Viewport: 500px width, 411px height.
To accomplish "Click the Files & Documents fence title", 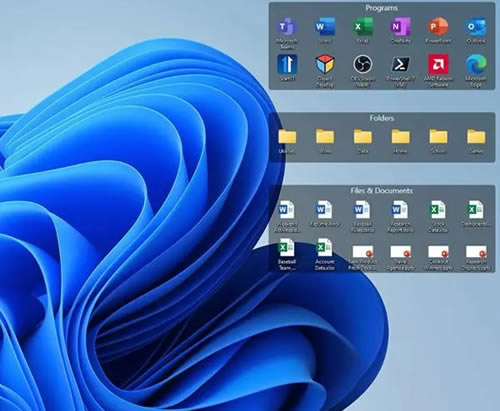I will [382, 191].
